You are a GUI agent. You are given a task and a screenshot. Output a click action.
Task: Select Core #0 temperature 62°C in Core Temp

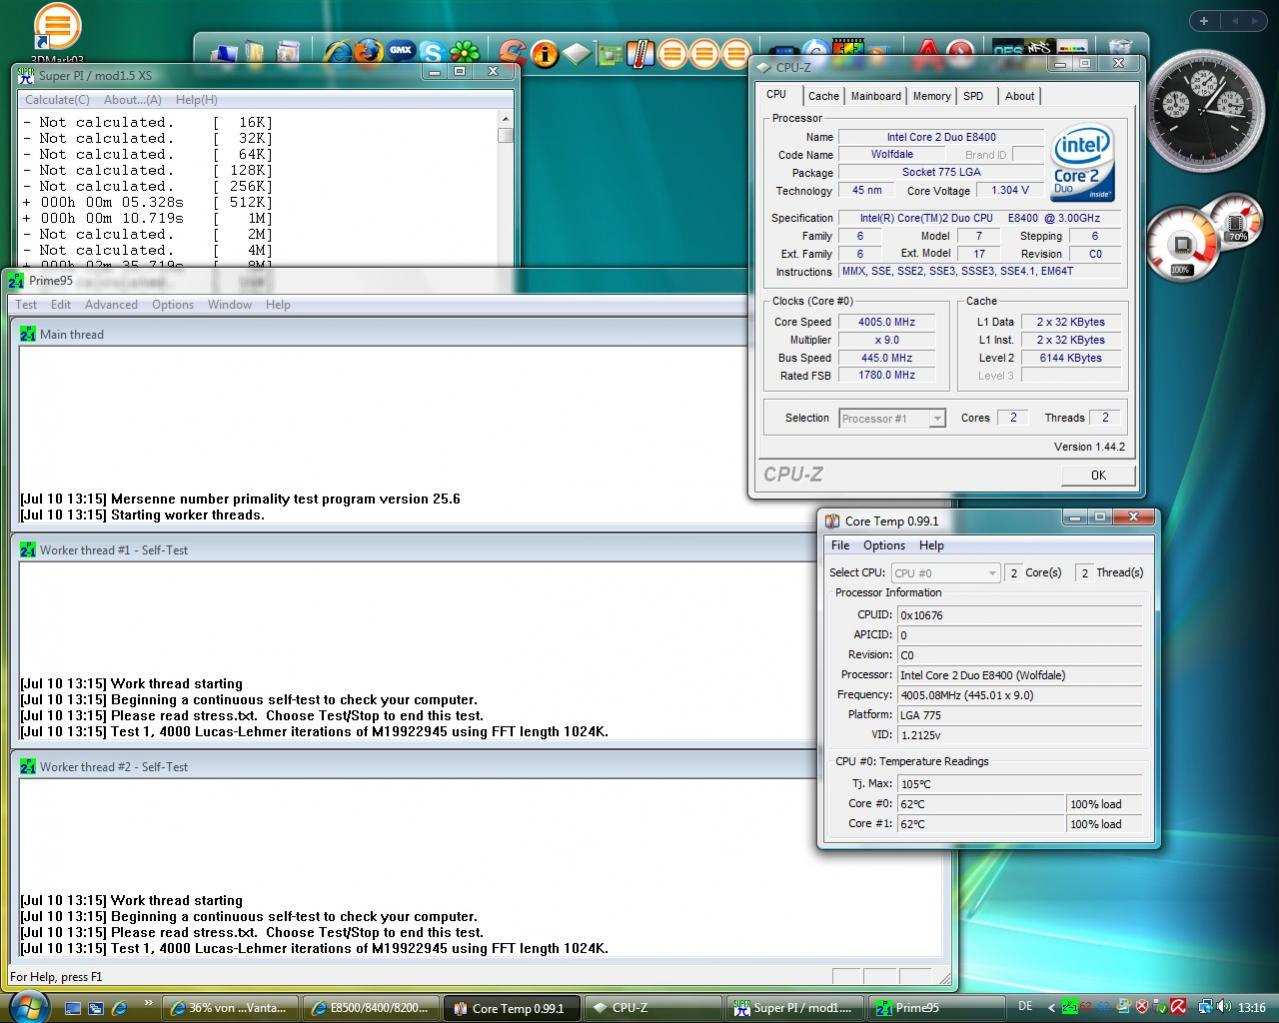[980, 804]
